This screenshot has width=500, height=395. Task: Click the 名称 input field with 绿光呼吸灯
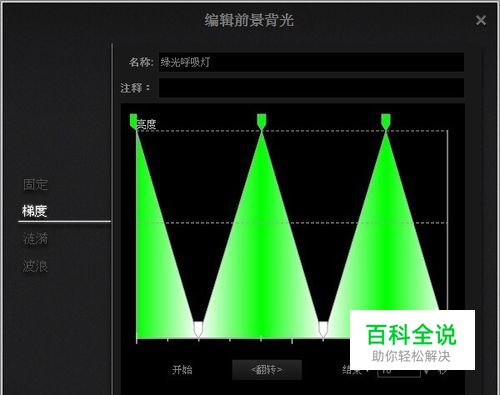(311, 62)
